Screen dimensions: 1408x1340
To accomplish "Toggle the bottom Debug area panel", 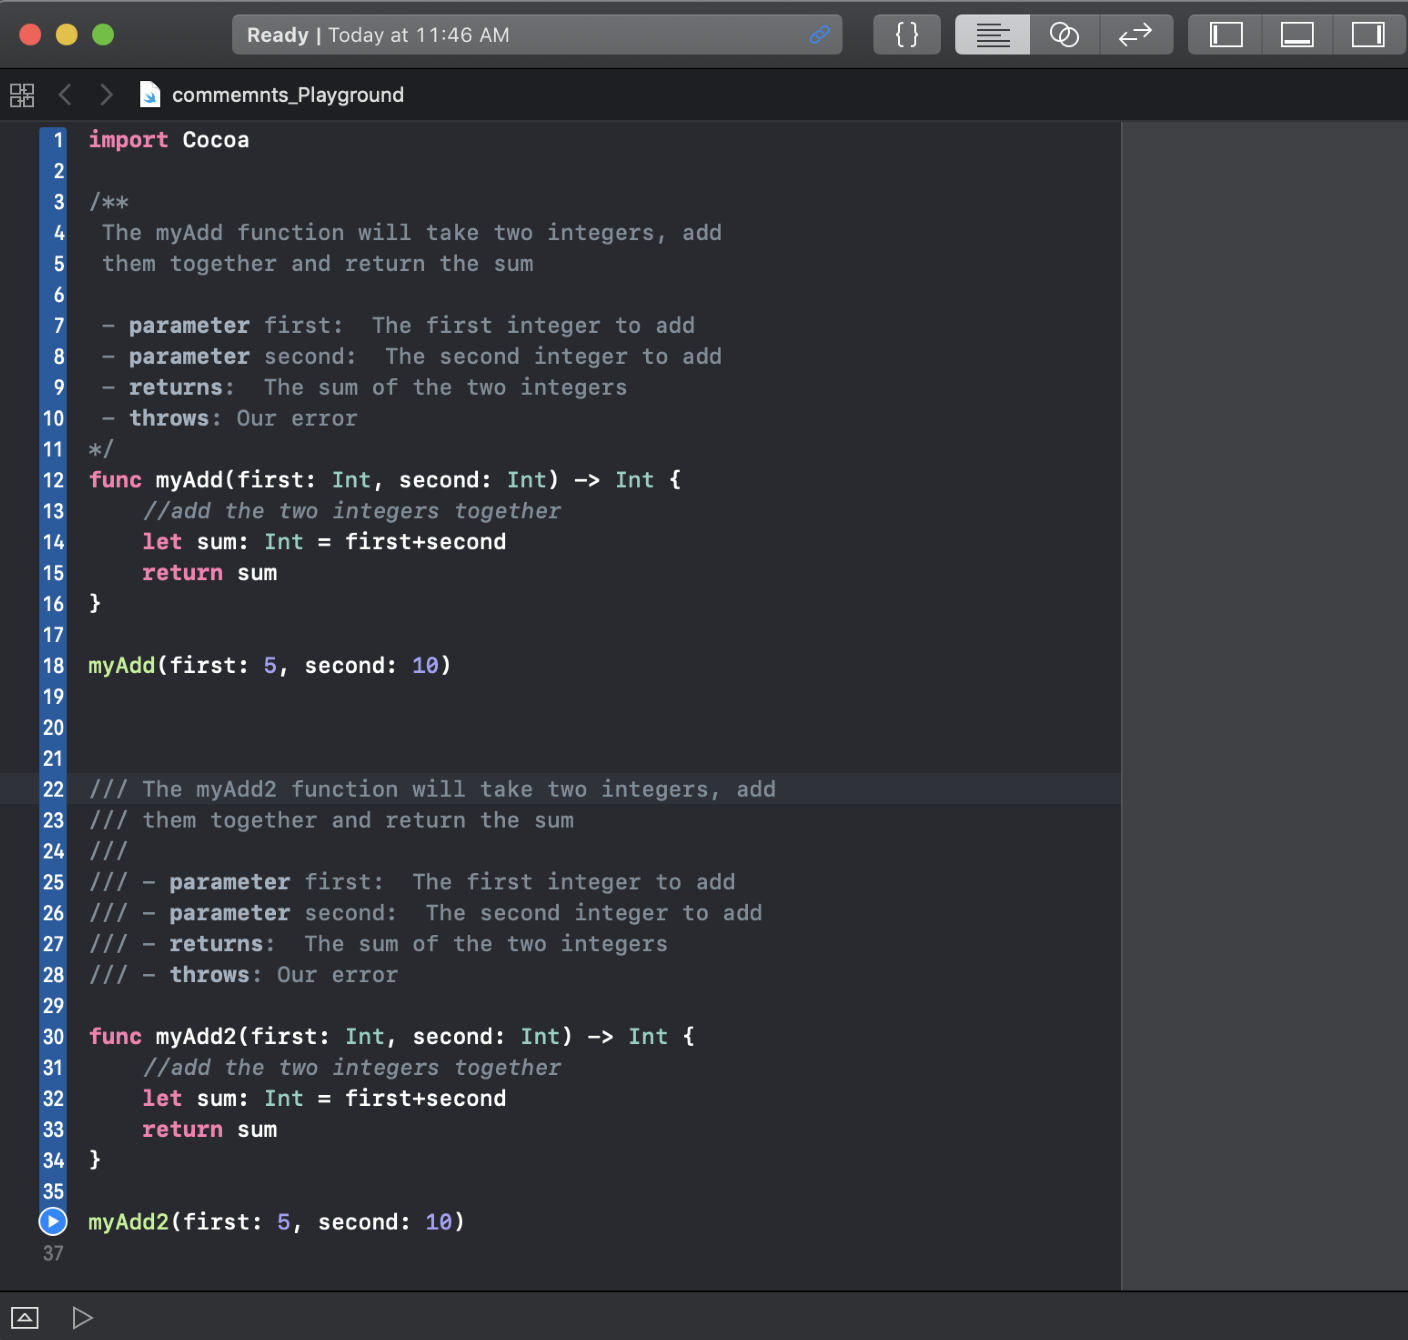I will 1297,35.
